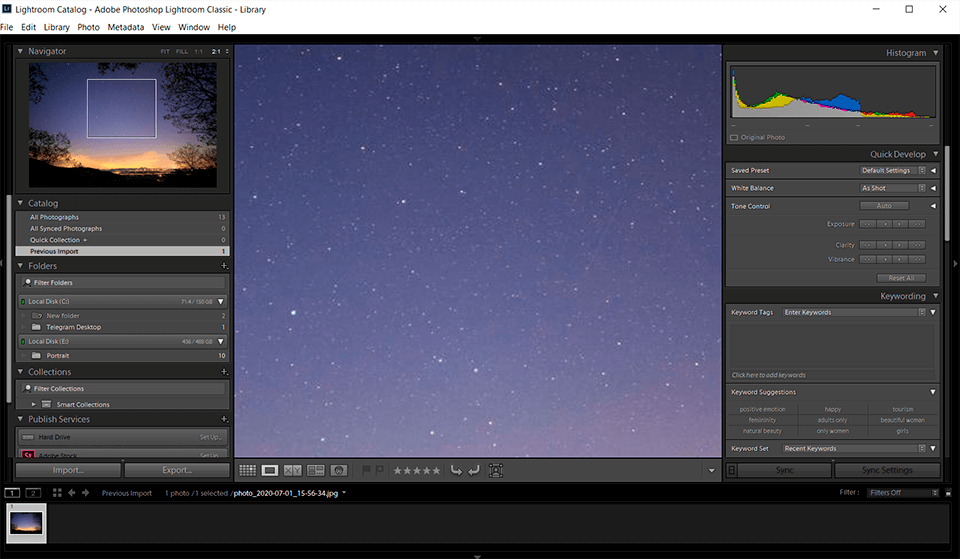Viewport: 960px width, 559px height.
Task: Click the Draw Face Region tool
Action: (x=496, y=470)
